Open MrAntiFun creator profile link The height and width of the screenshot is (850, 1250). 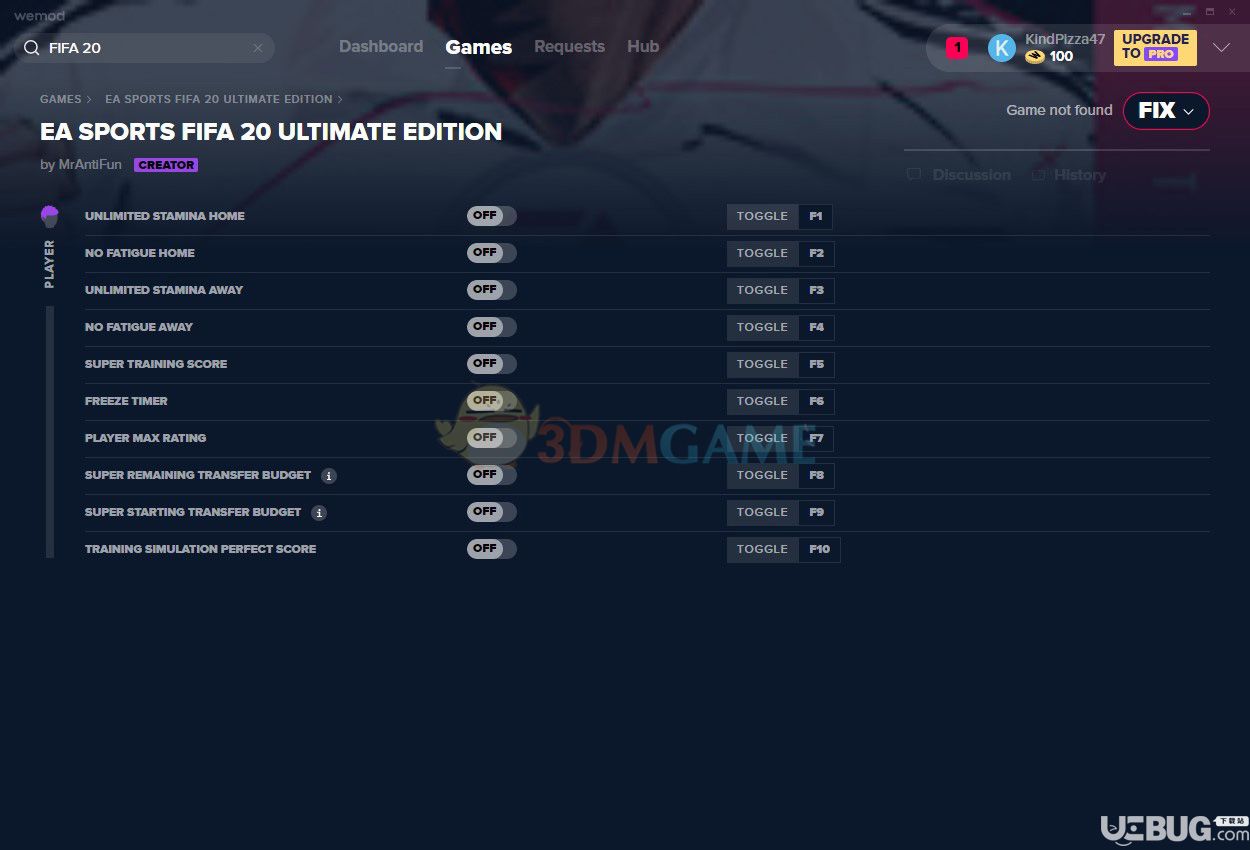[x=90, y=165]
